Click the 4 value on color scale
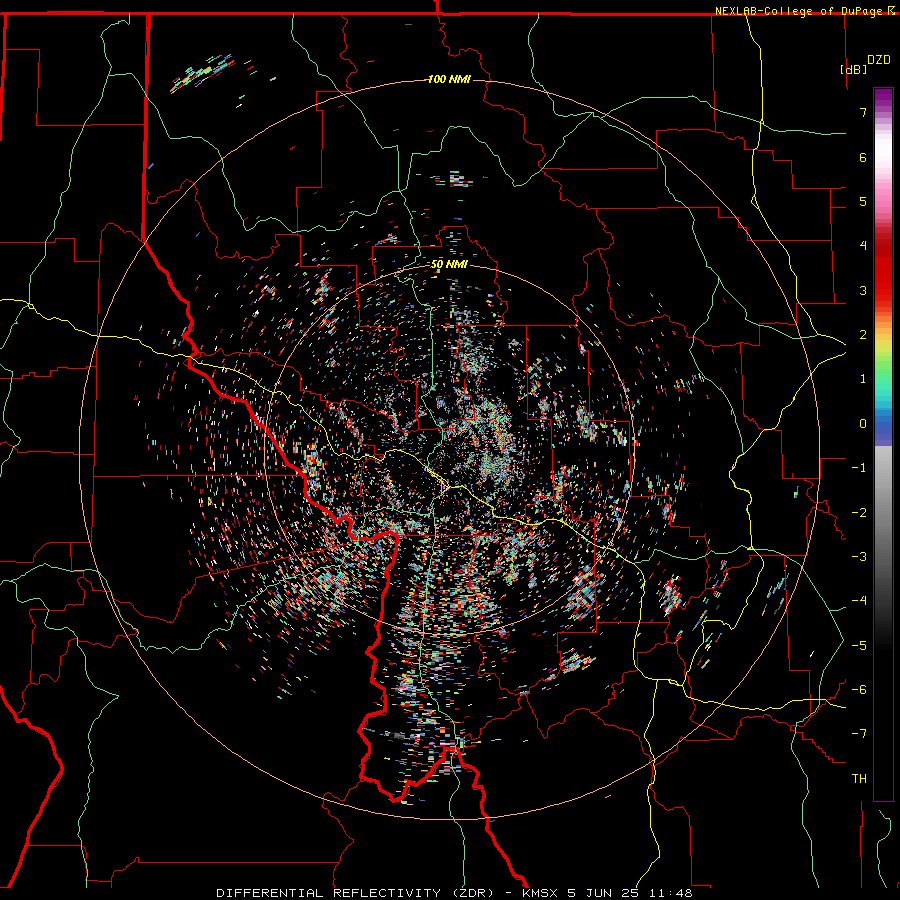This screenshot has width=900, height=900. pos(863,246)
